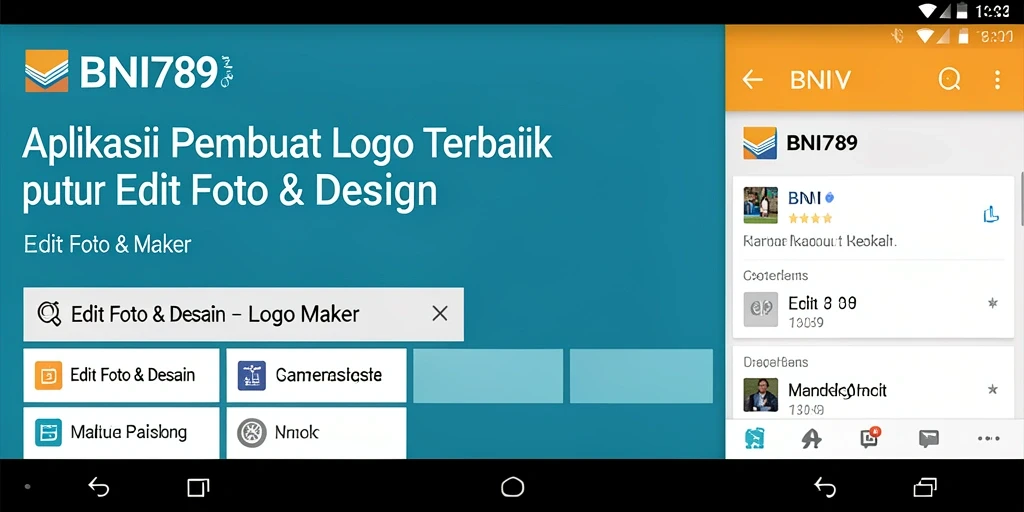Tap the BNI789 logo in right panel
This screenshot has height=512, width=1024.
click(x=760, y=143)
